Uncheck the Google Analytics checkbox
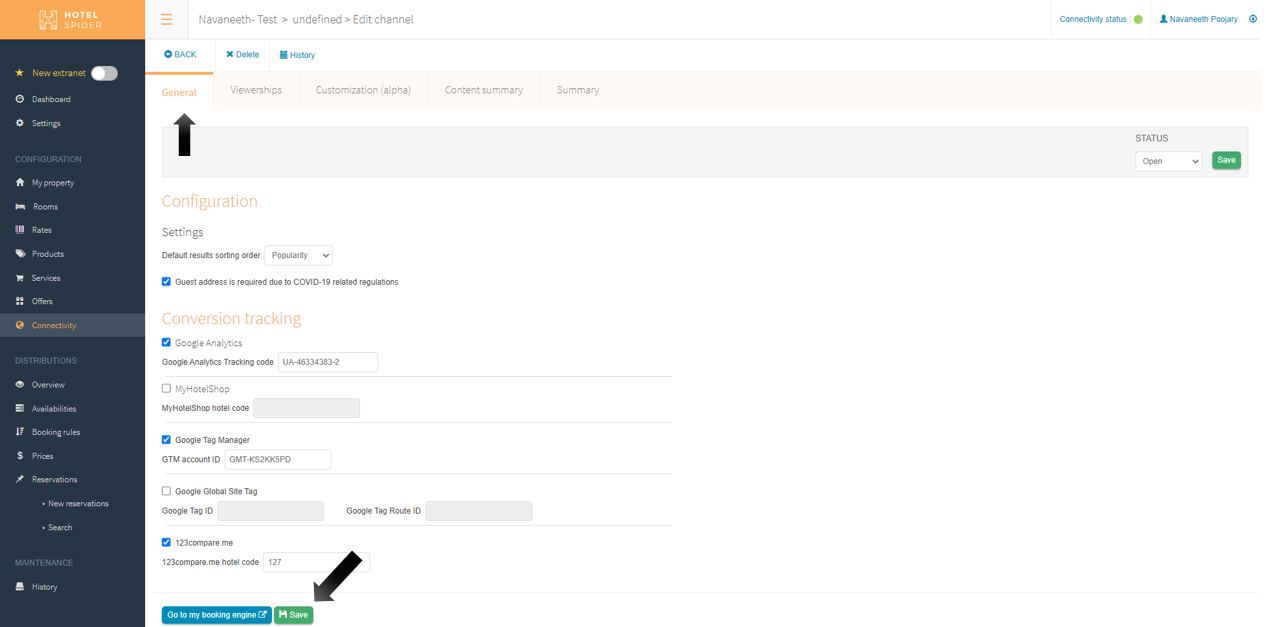Image resolution: width=1266 pixels, height=627 pixels. click(x=166, y=343)
